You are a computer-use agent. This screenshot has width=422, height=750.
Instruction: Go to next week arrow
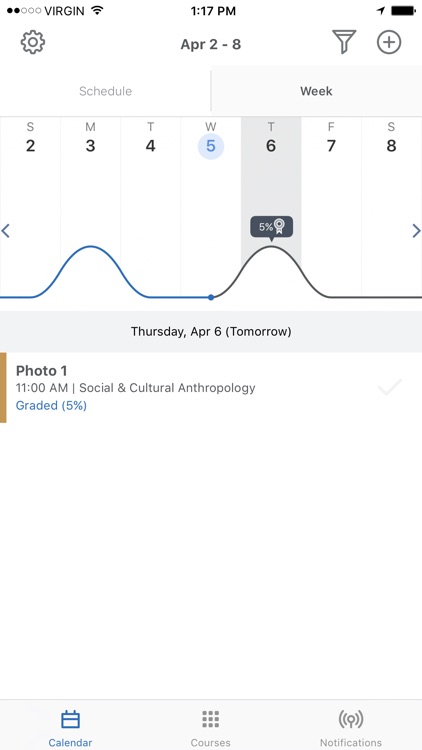[x=416, y=231]
